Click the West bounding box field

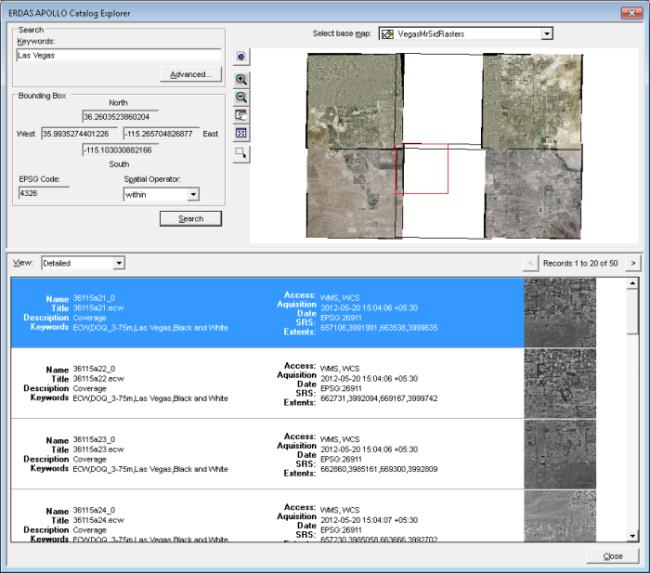tap(79, 134)
